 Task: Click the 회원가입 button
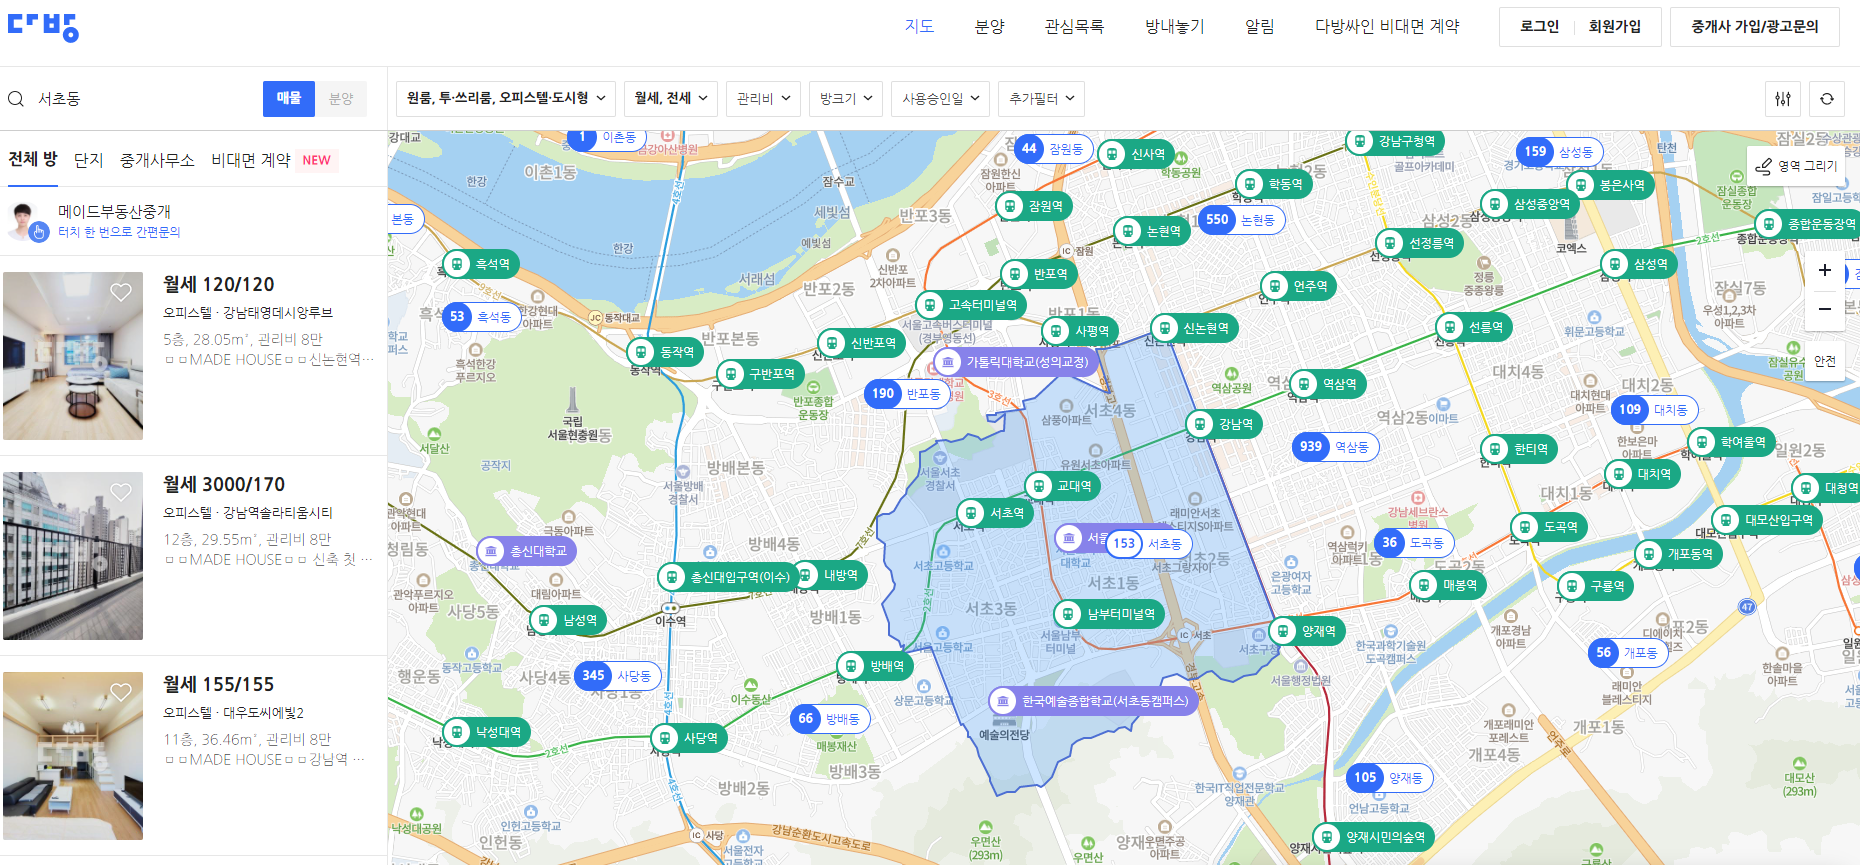tap(1614, 27)
